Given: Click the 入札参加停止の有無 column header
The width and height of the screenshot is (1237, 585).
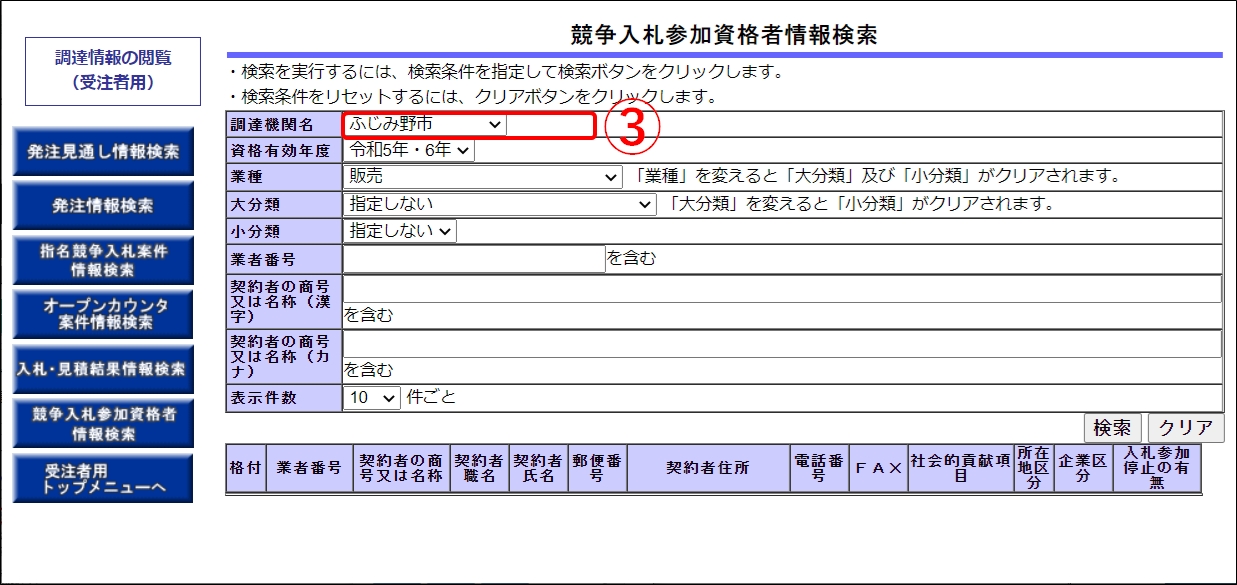Looking at the screenshot, I should point(1157,468).
